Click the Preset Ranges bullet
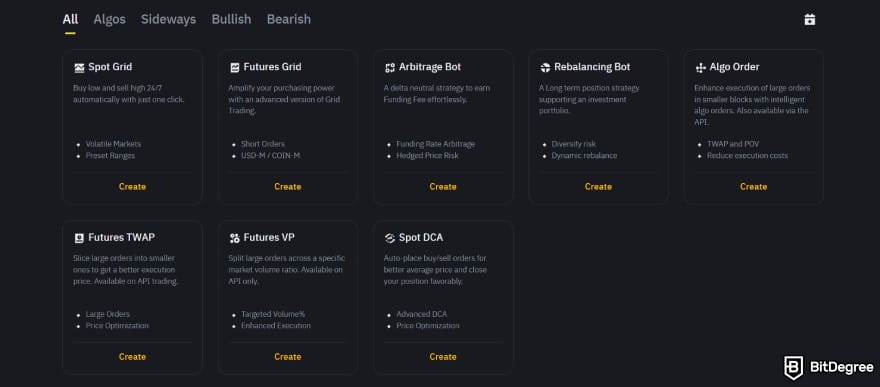 [110, 155]
